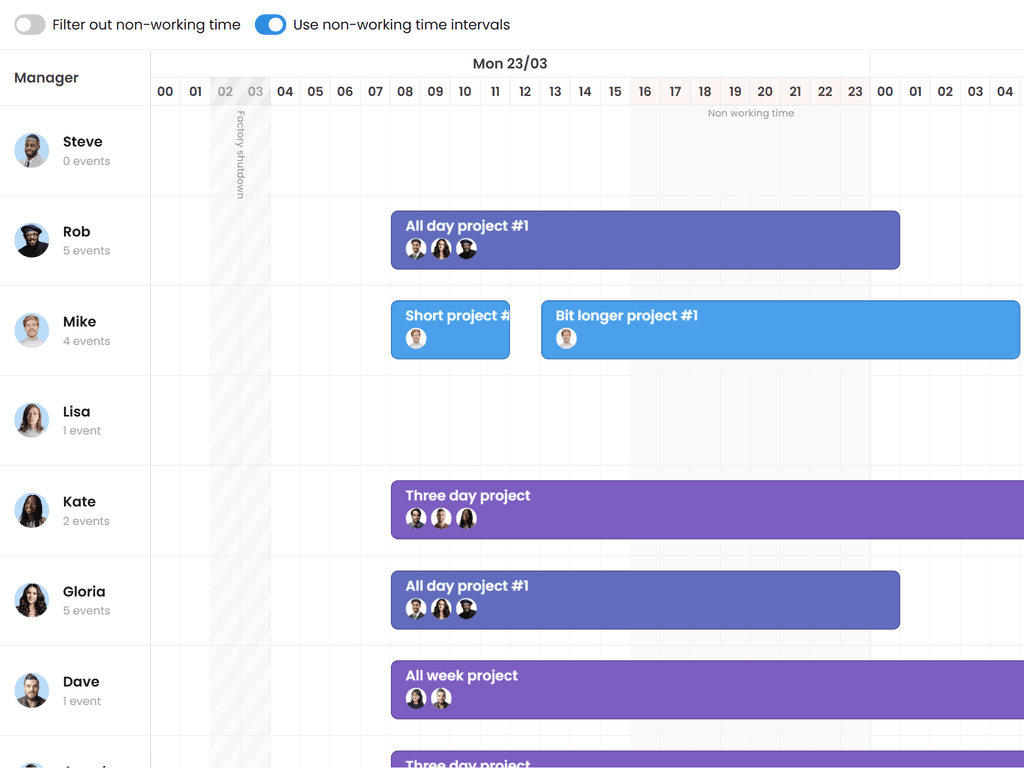Click assignee avatar in Short project event
The height and width of the screenshot is (768, 1024).
(x=416, y=339)
